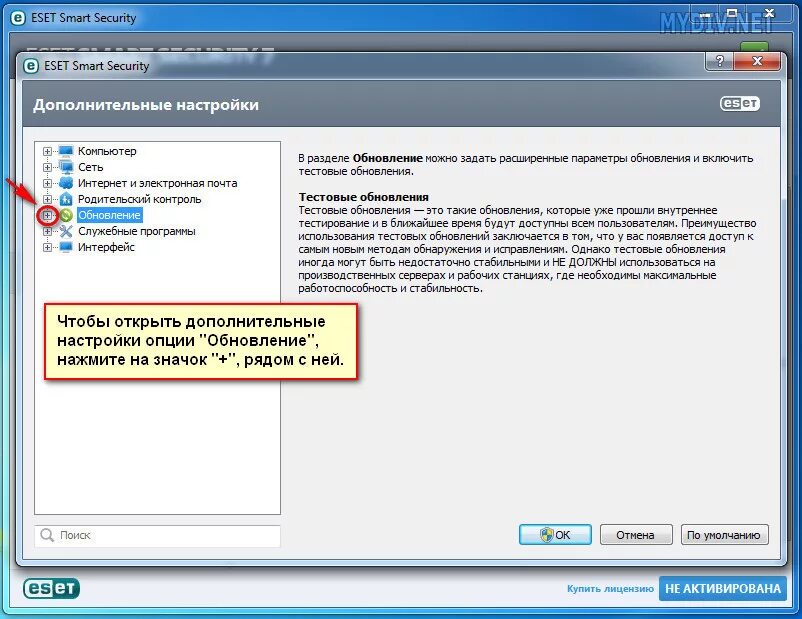Viewport: 802px width, 619px height.
Task: Click the help question mark button
Action: point(720,61)
